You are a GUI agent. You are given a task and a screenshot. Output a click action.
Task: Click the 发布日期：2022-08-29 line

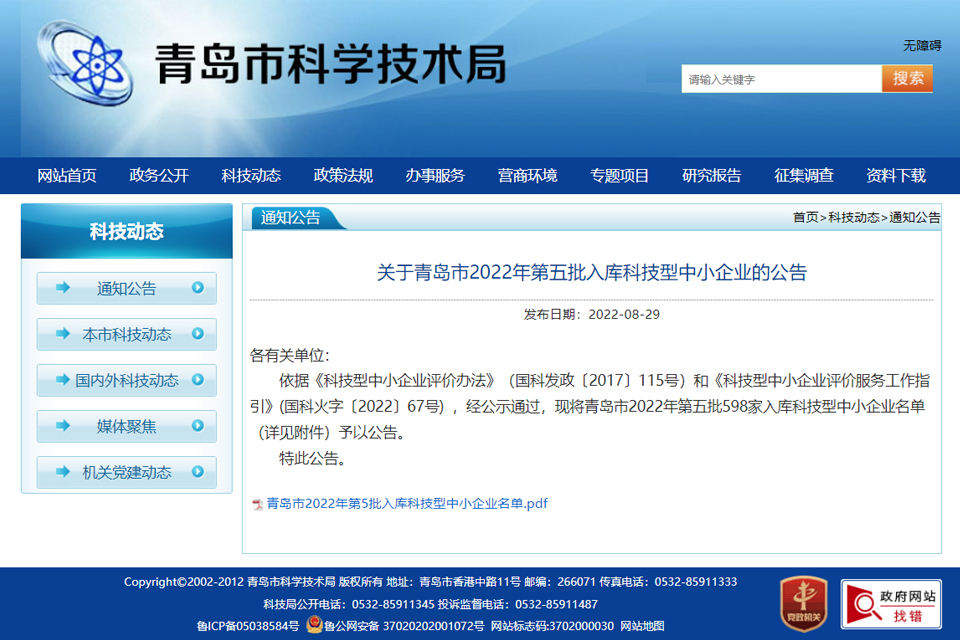591,314
